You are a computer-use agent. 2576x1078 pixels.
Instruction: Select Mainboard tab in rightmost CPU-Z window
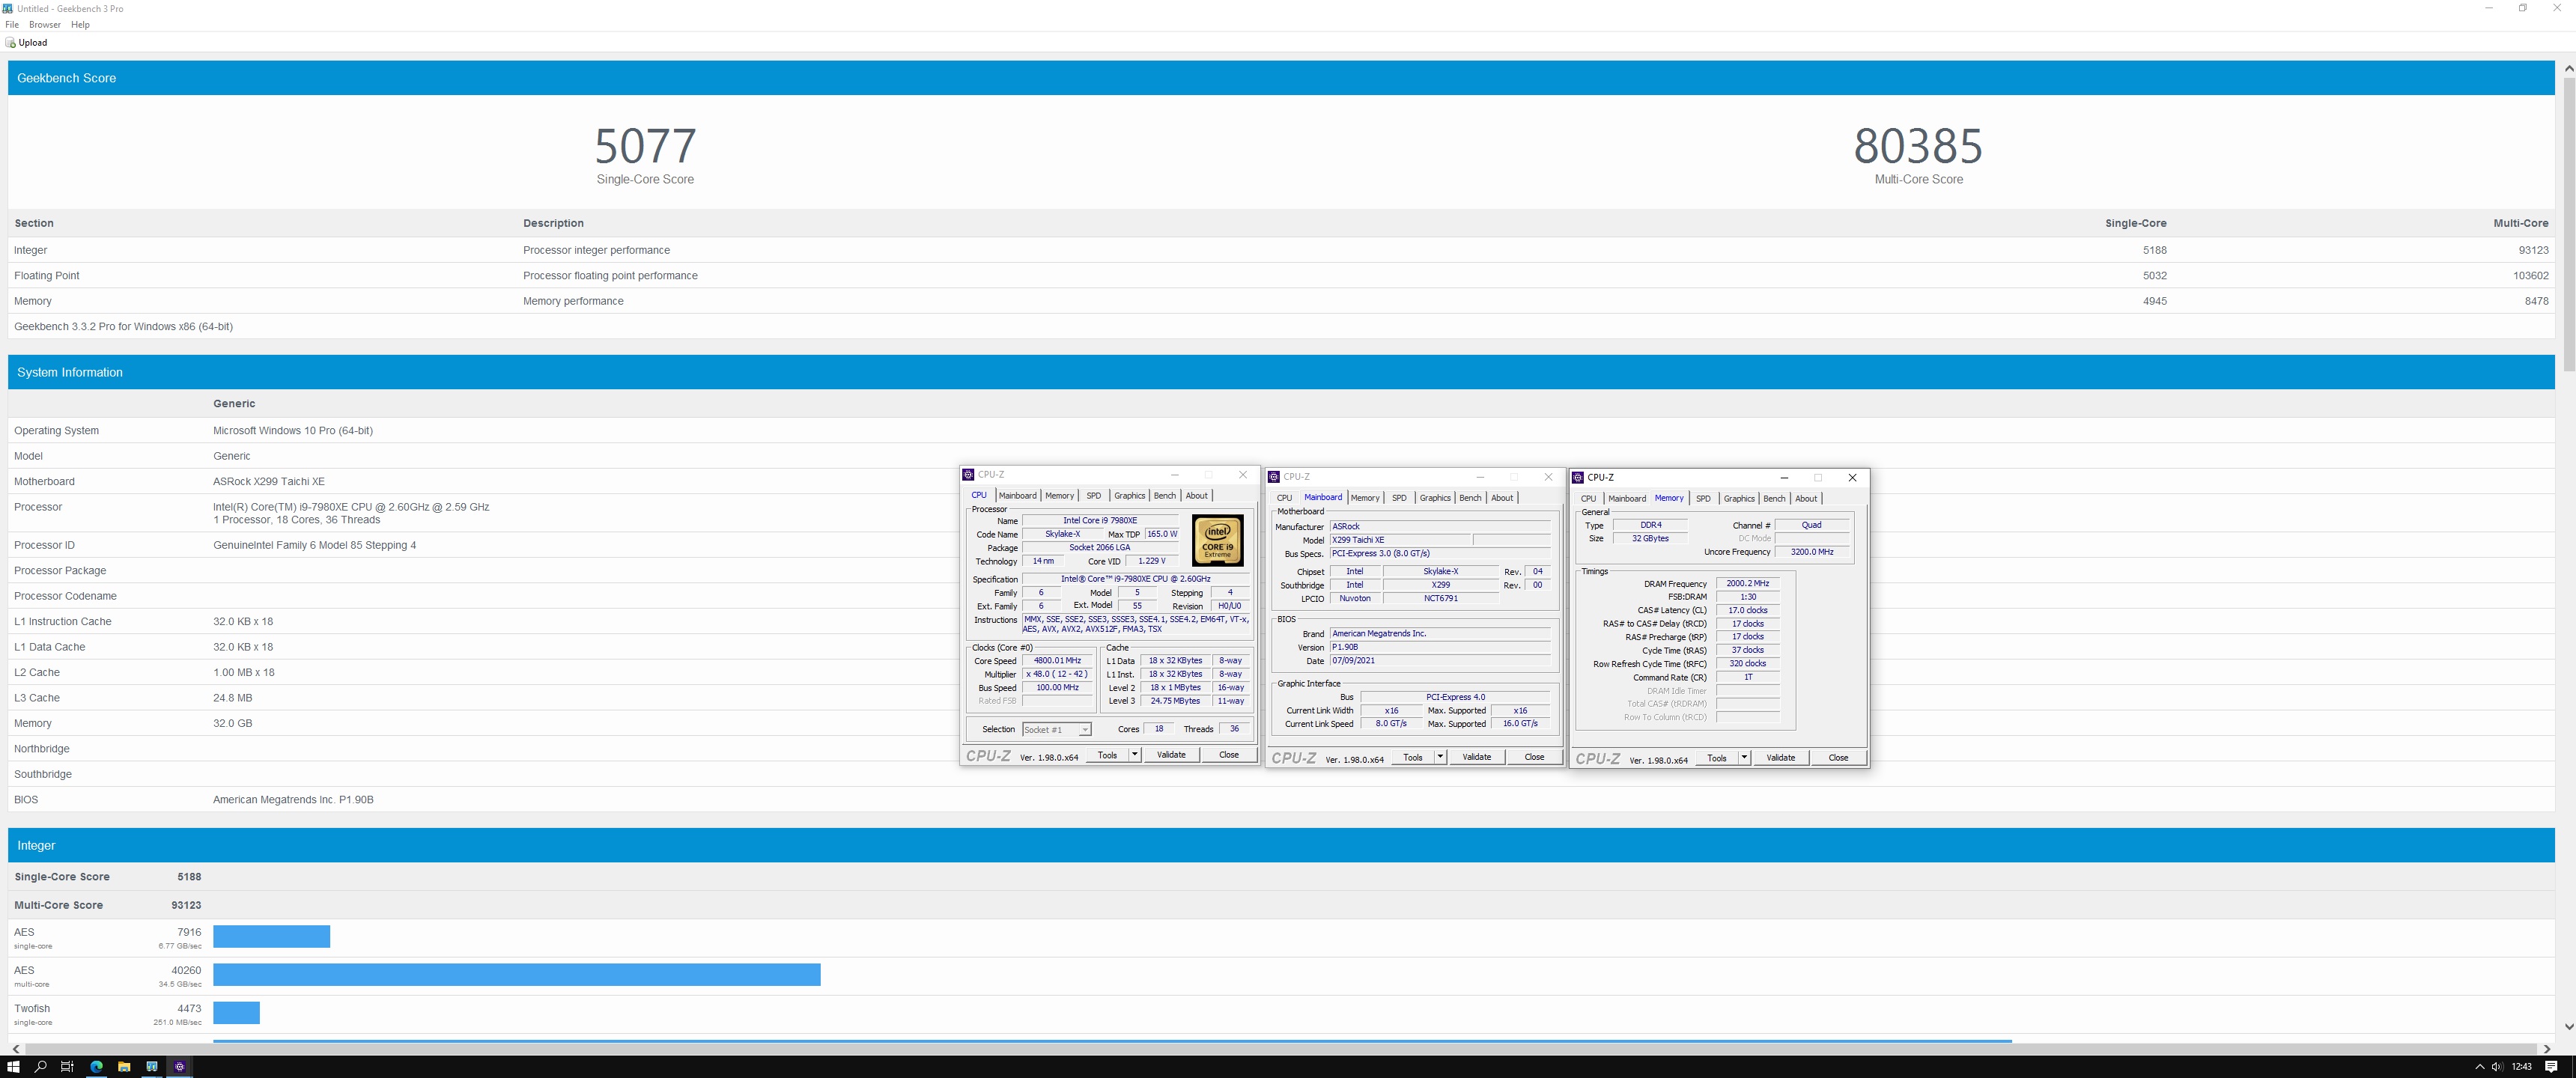pos(1627,499)
